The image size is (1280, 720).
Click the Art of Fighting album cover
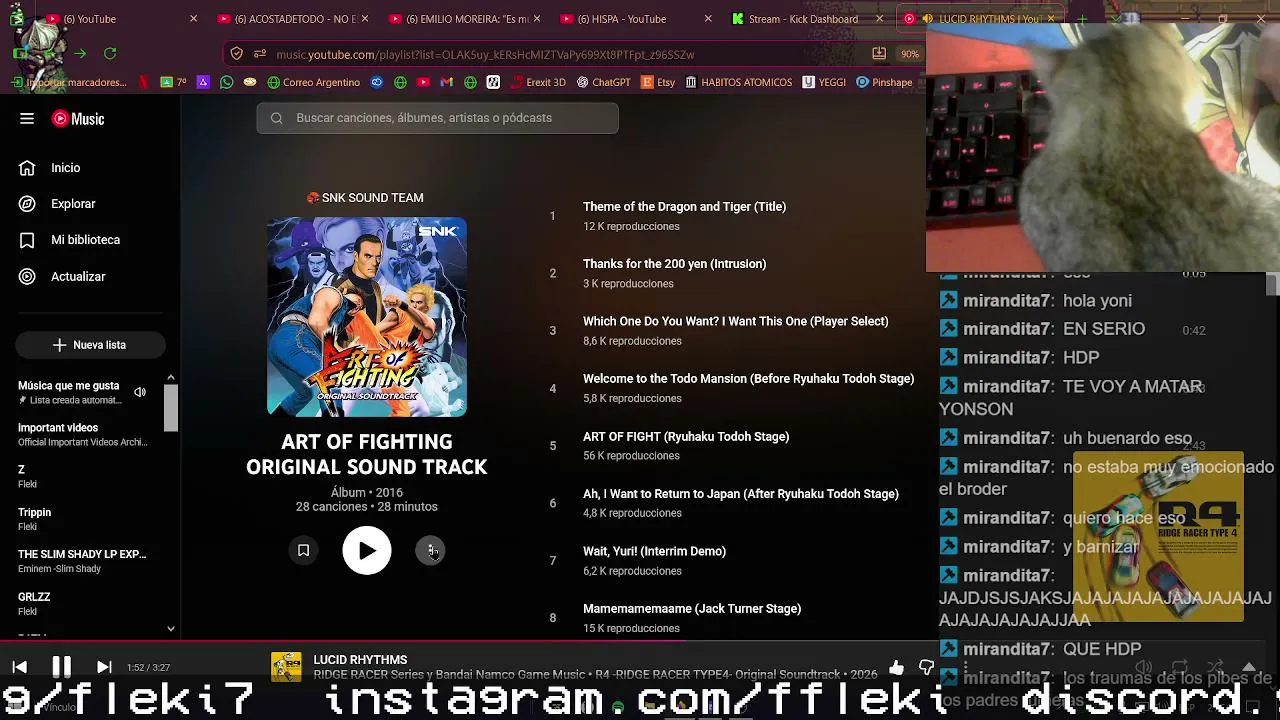[367, 317]
